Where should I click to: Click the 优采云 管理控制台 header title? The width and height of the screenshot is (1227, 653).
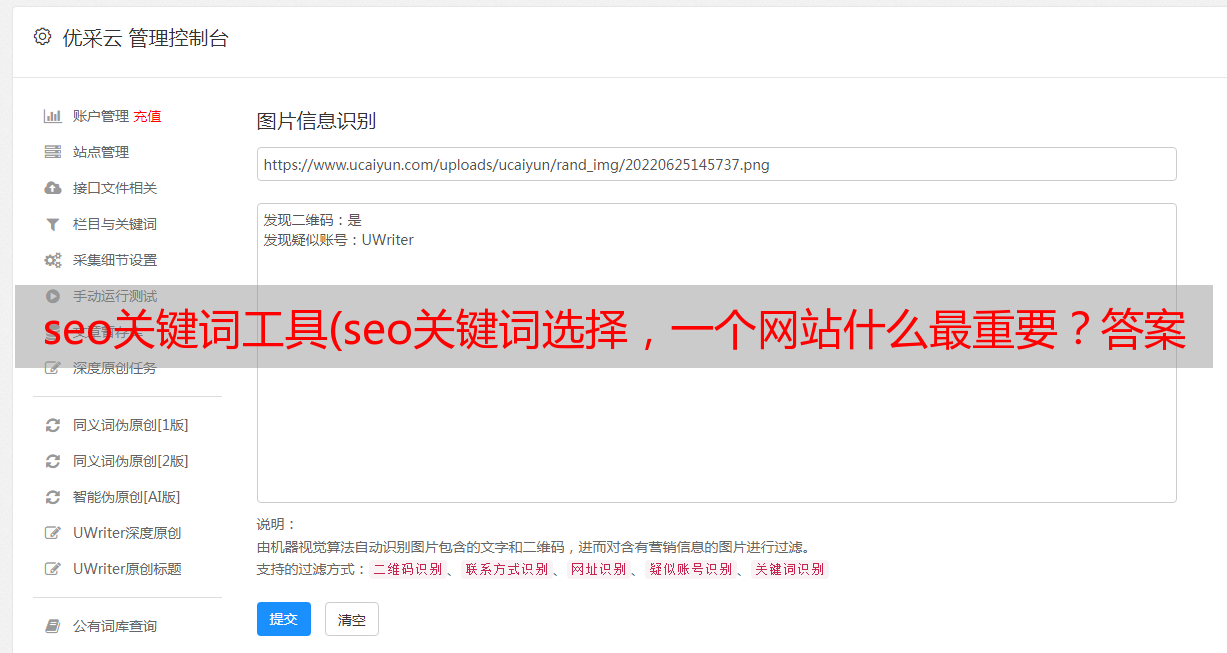(145, 38)
